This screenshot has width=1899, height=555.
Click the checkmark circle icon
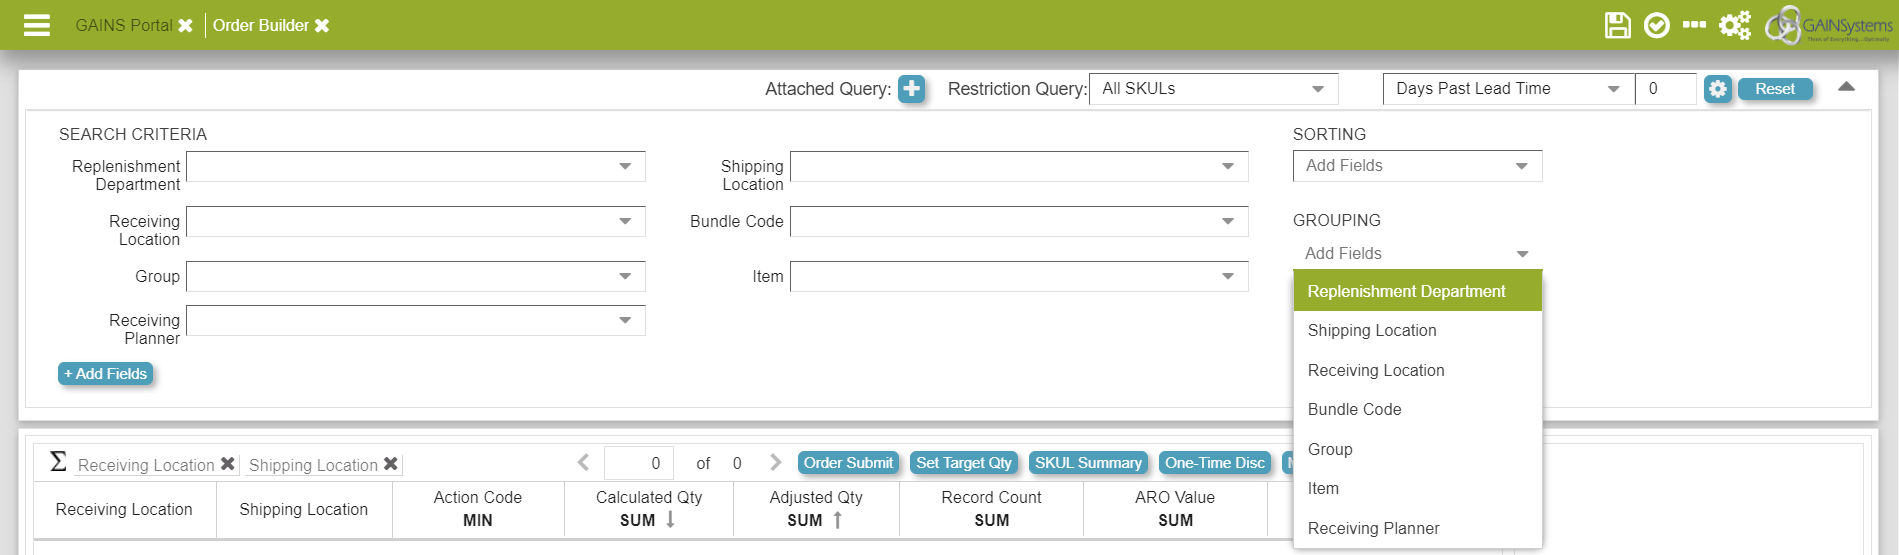coord(1656,25)
